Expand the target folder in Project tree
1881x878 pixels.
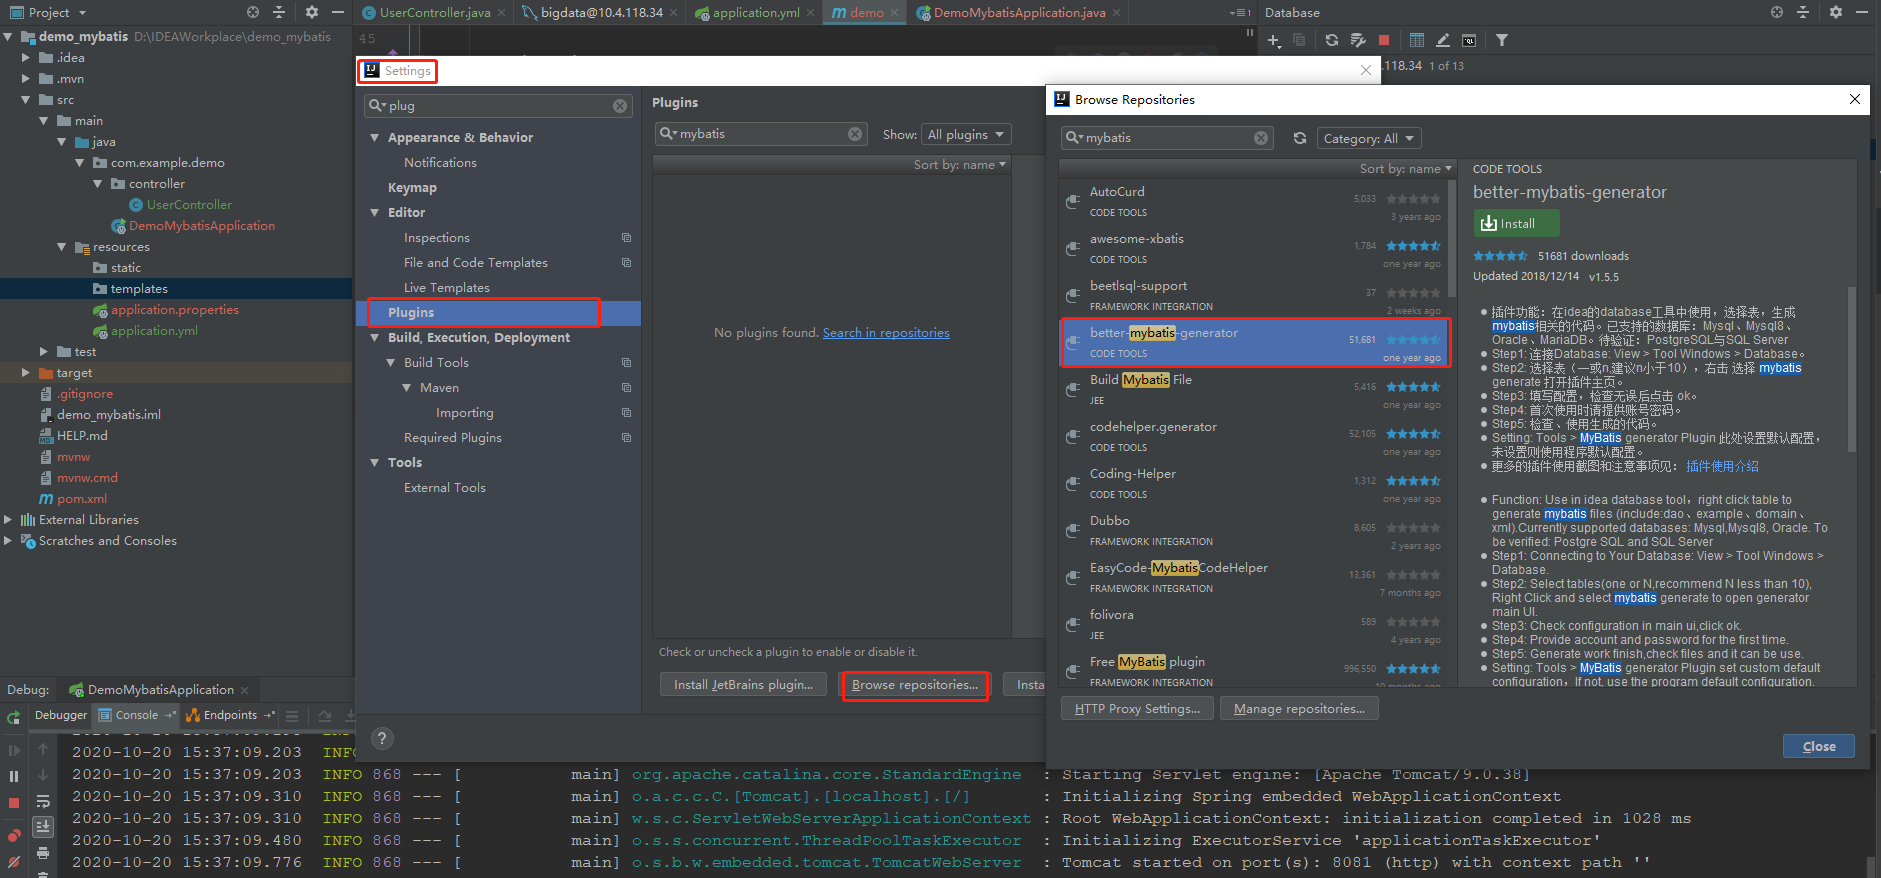[26, 373]
